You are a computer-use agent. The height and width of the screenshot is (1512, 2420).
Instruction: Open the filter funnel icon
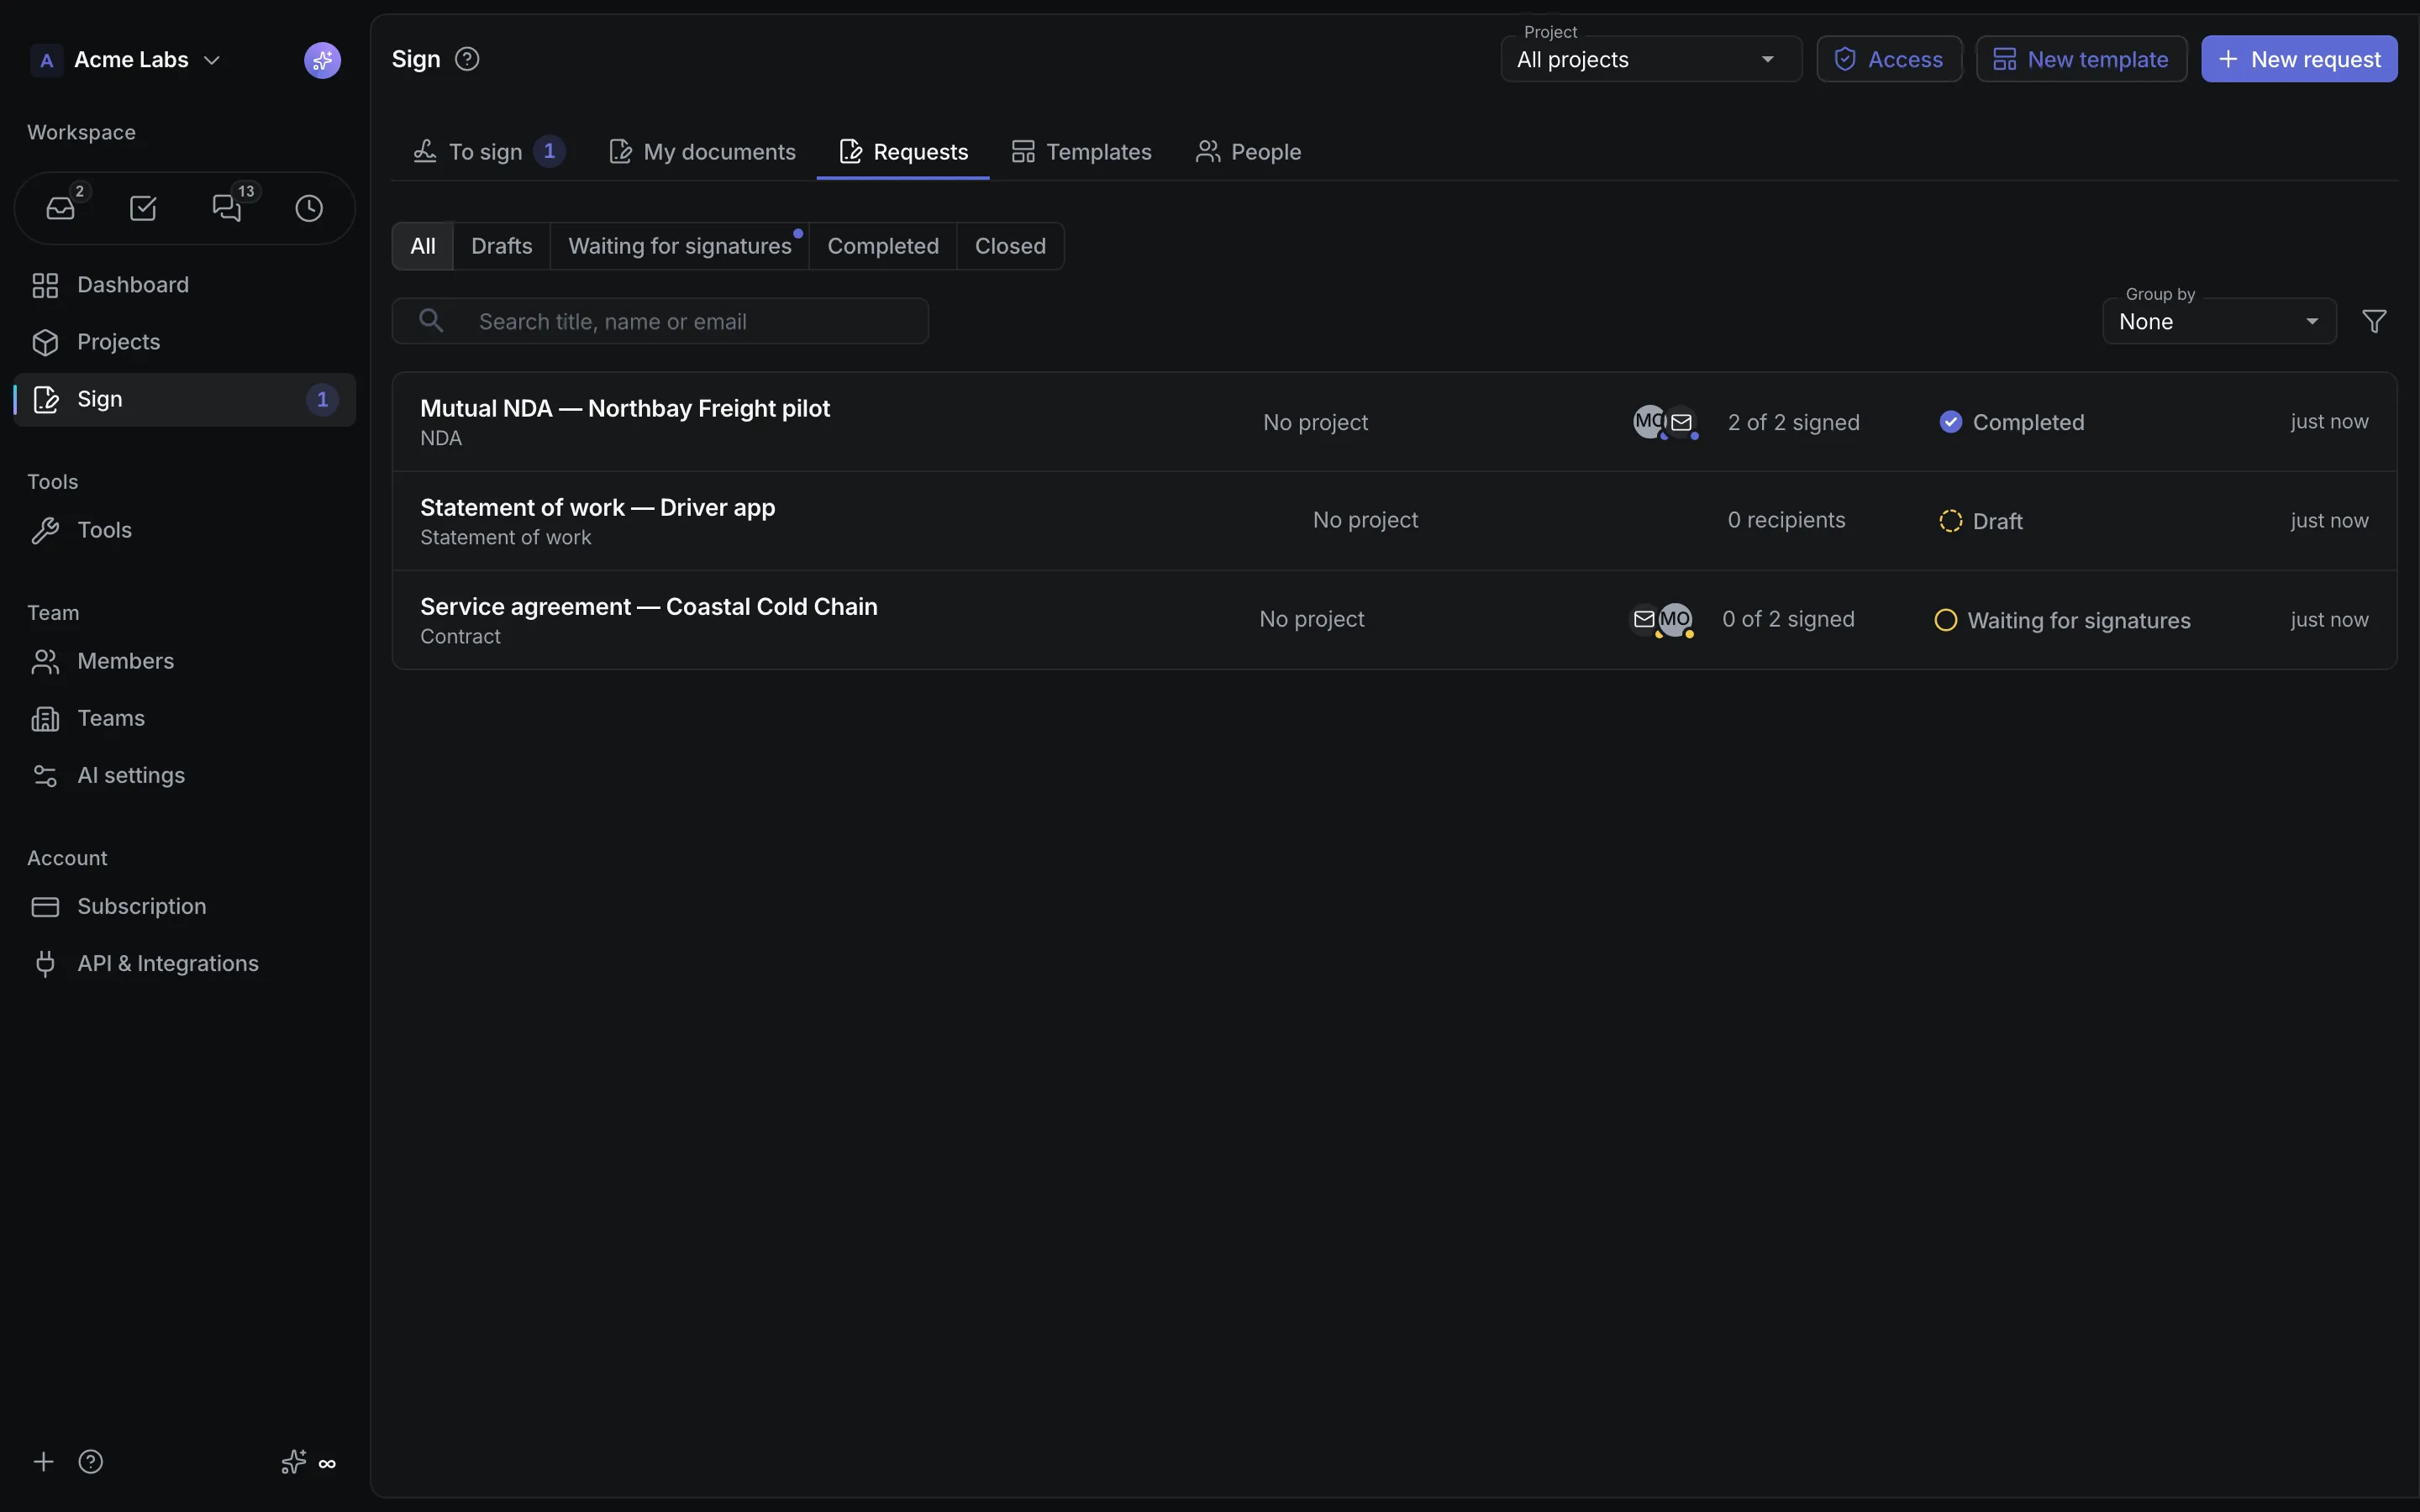coord(2374,321)
